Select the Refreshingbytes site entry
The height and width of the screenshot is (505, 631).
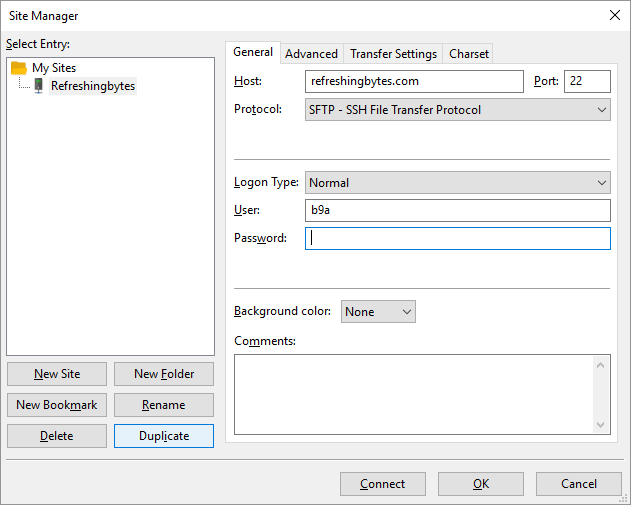93,86
